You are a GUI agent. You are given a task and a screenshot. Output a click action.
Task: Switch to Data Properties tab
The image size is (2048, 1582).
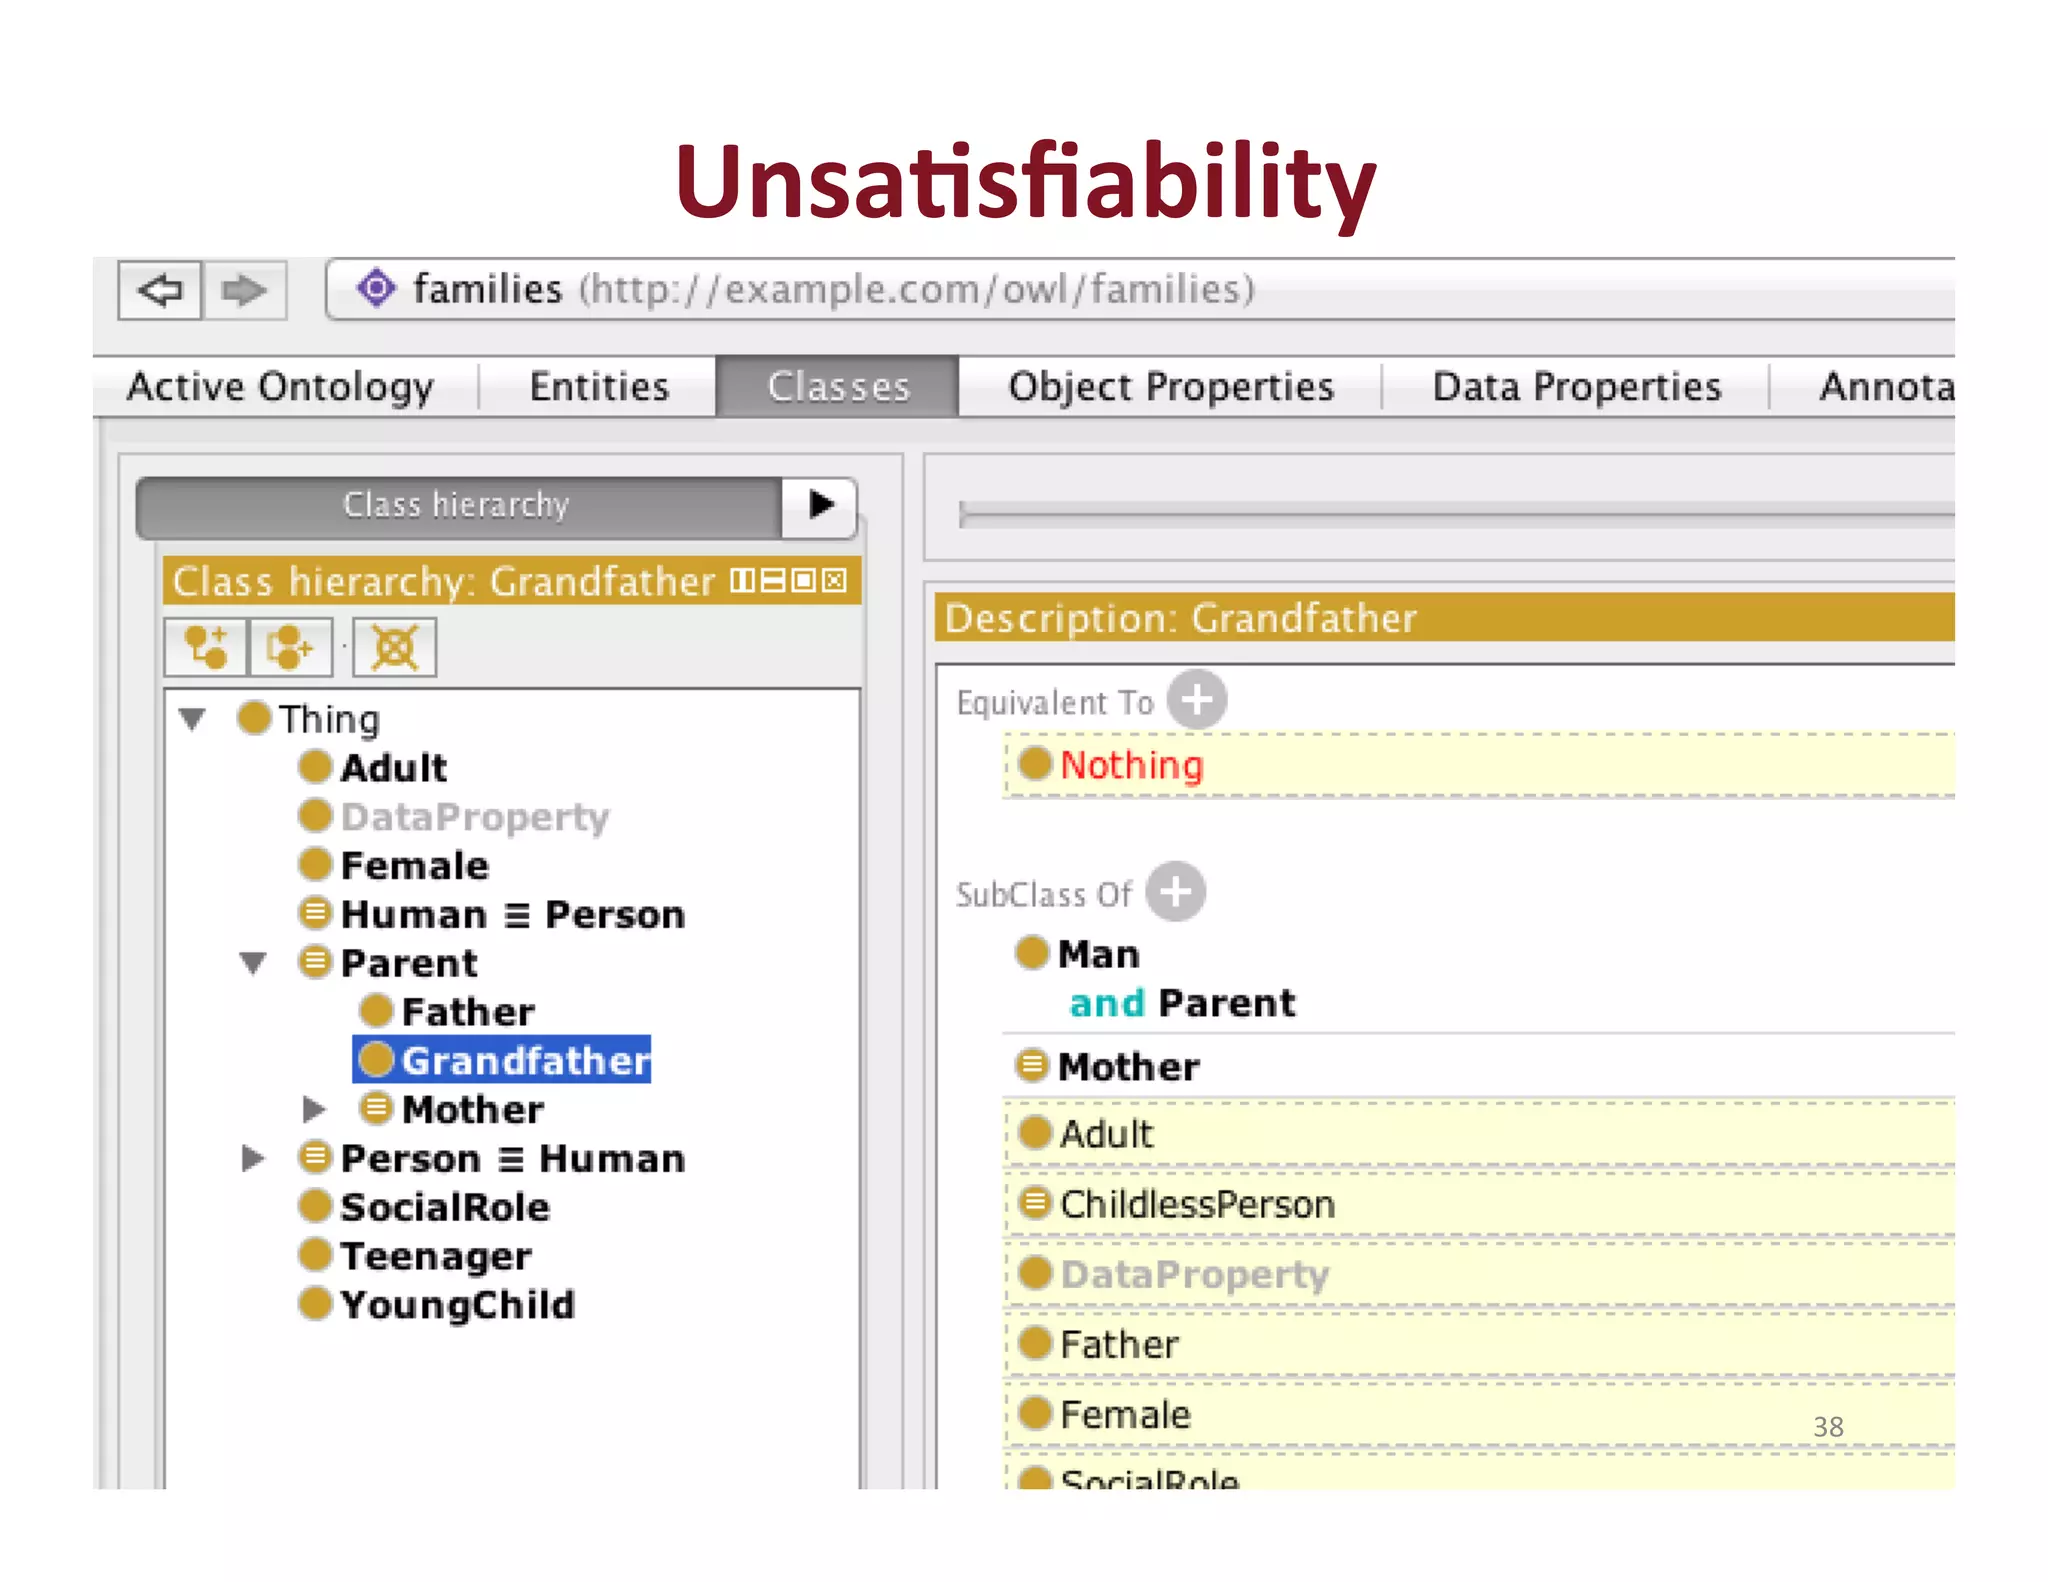(x=1576, y=387)
